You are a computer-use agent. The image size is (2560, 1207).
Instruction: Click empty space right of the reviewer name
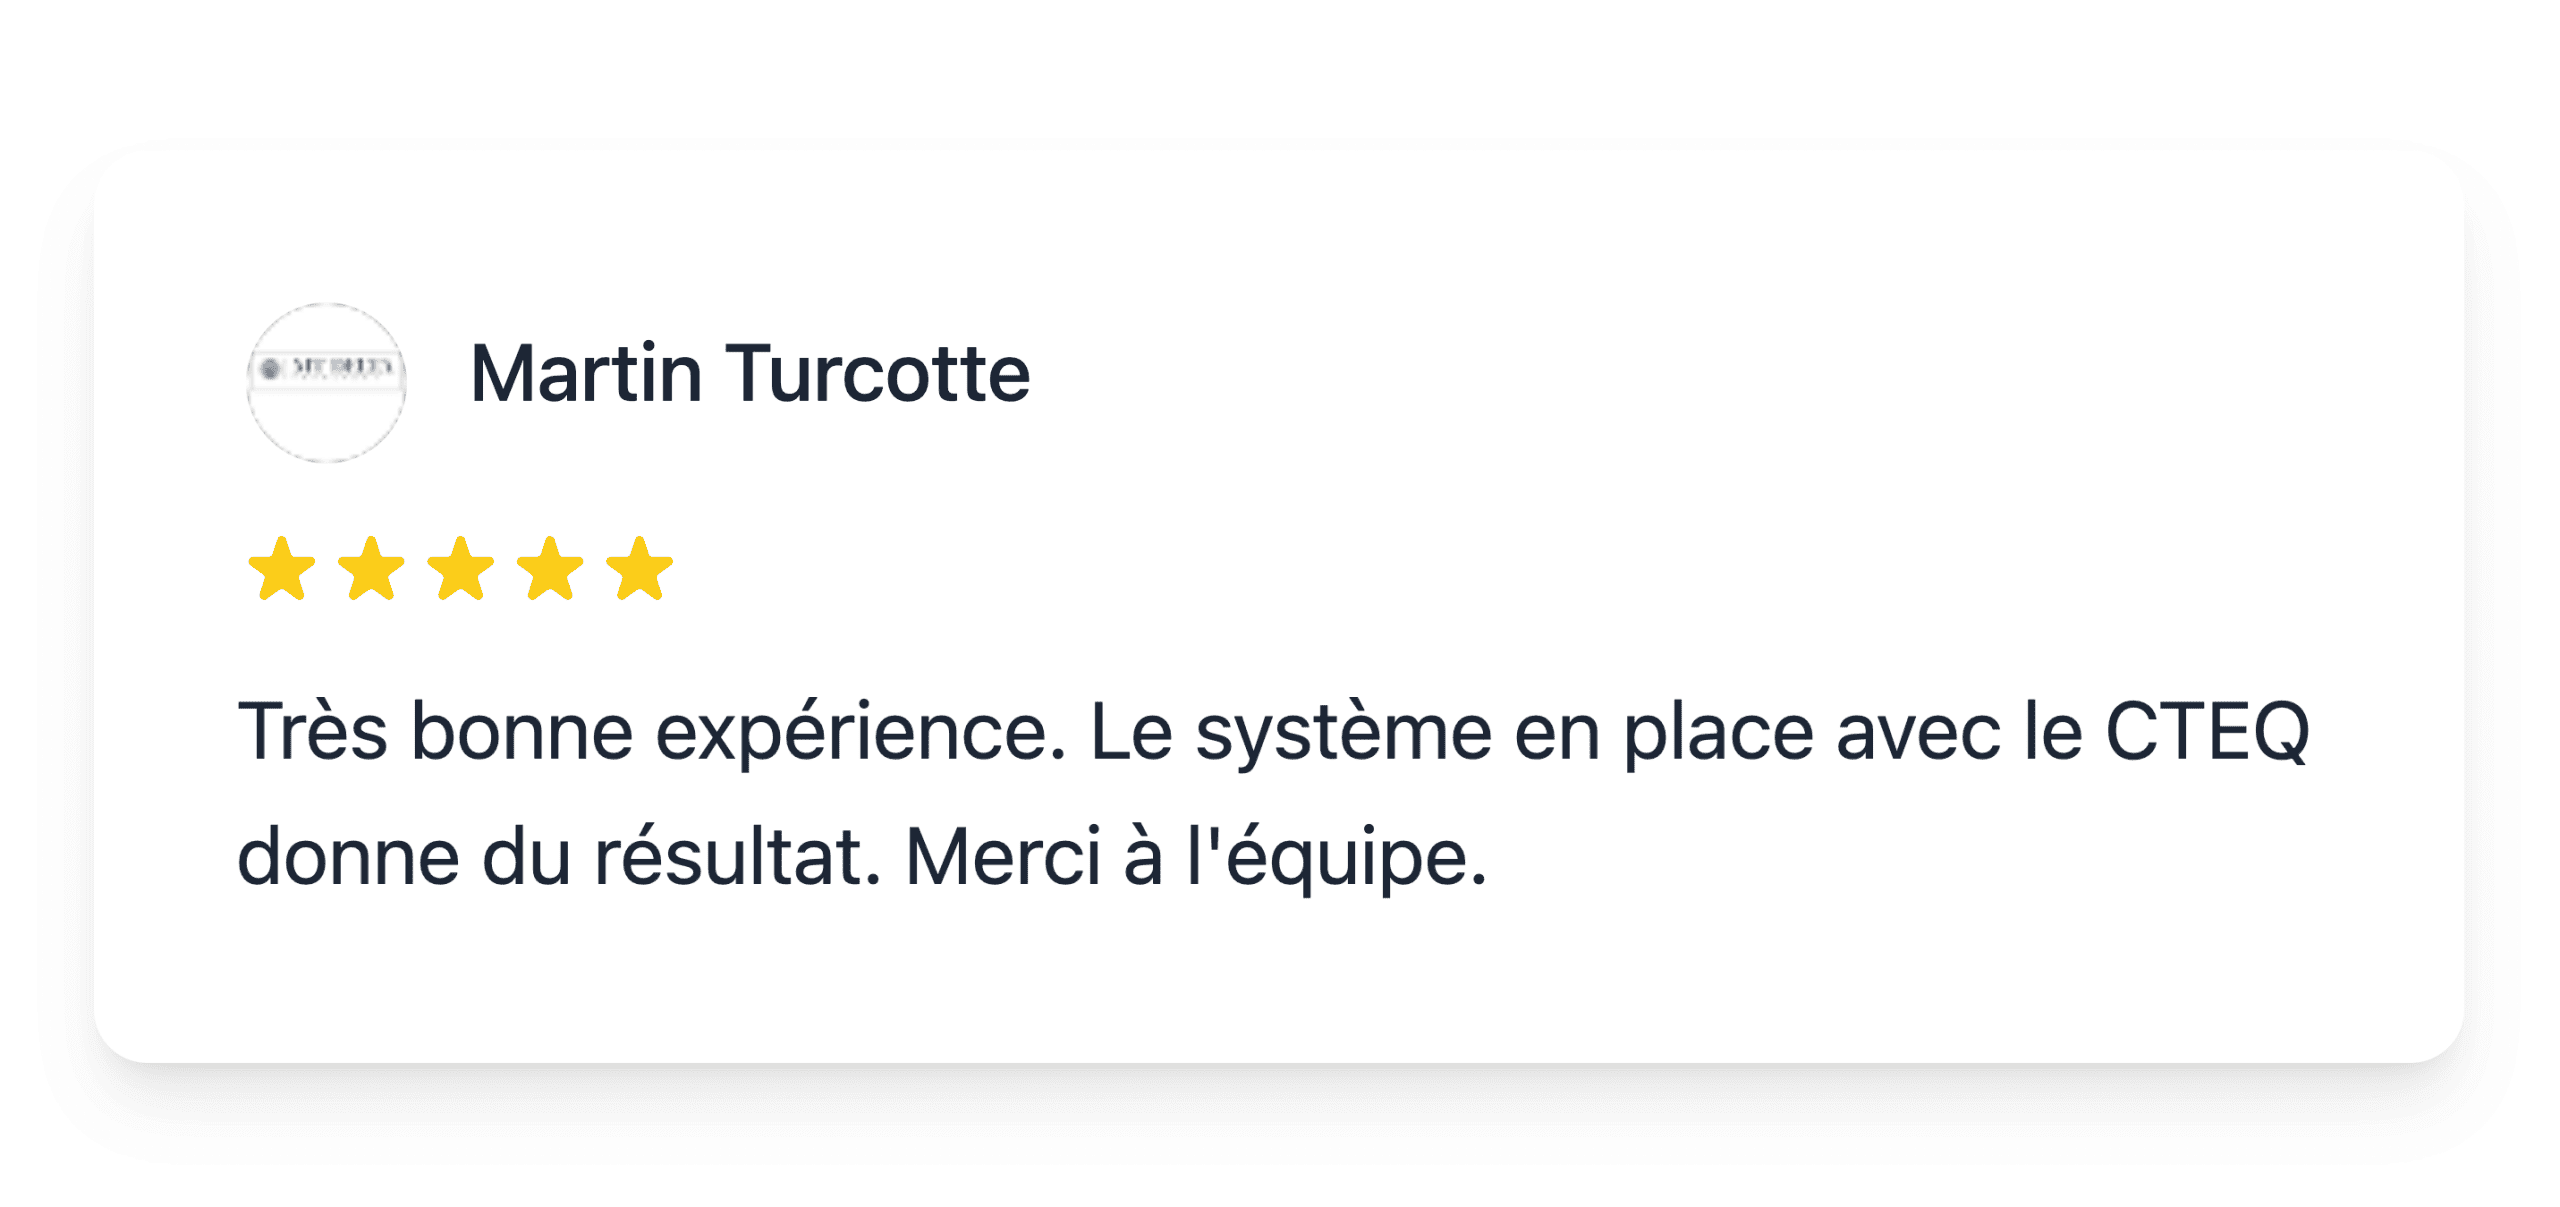(x=1700, y=373)
